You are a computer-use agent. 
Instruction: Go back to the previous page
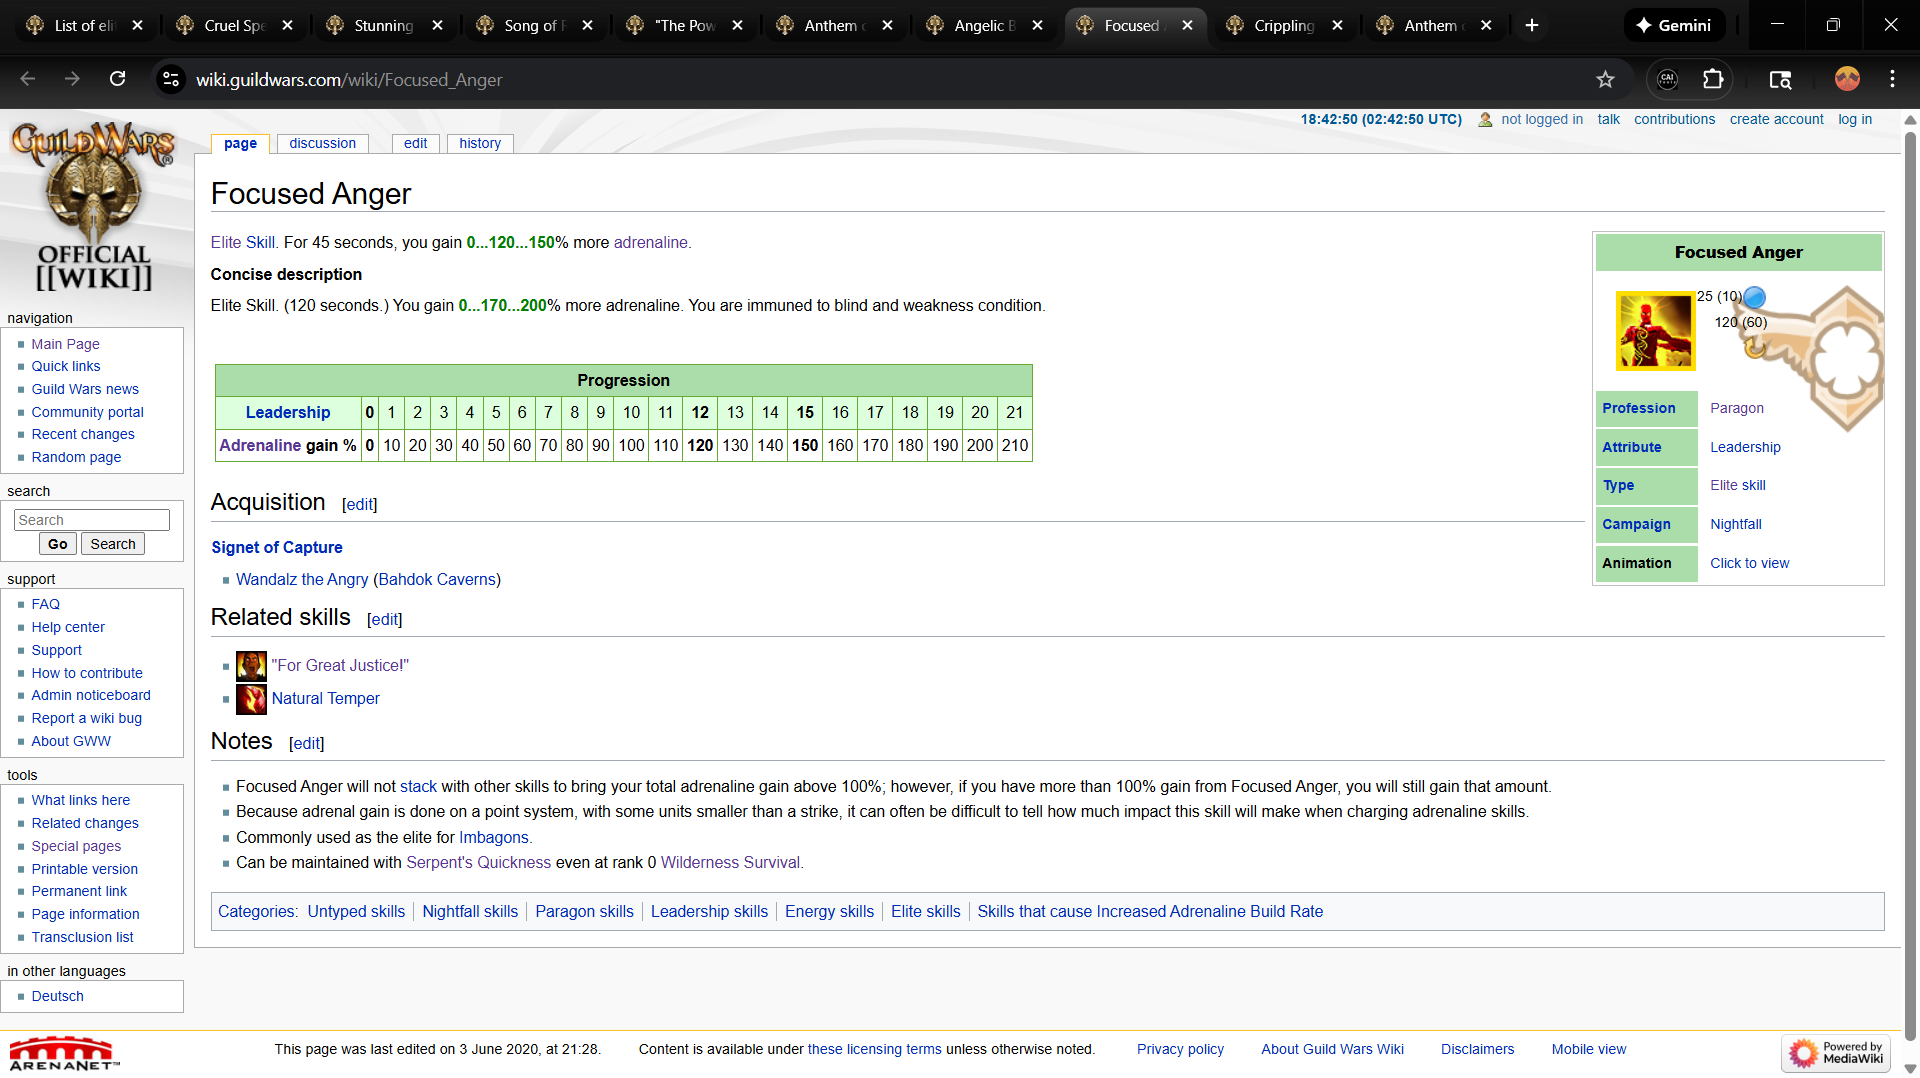click(28, 79)
